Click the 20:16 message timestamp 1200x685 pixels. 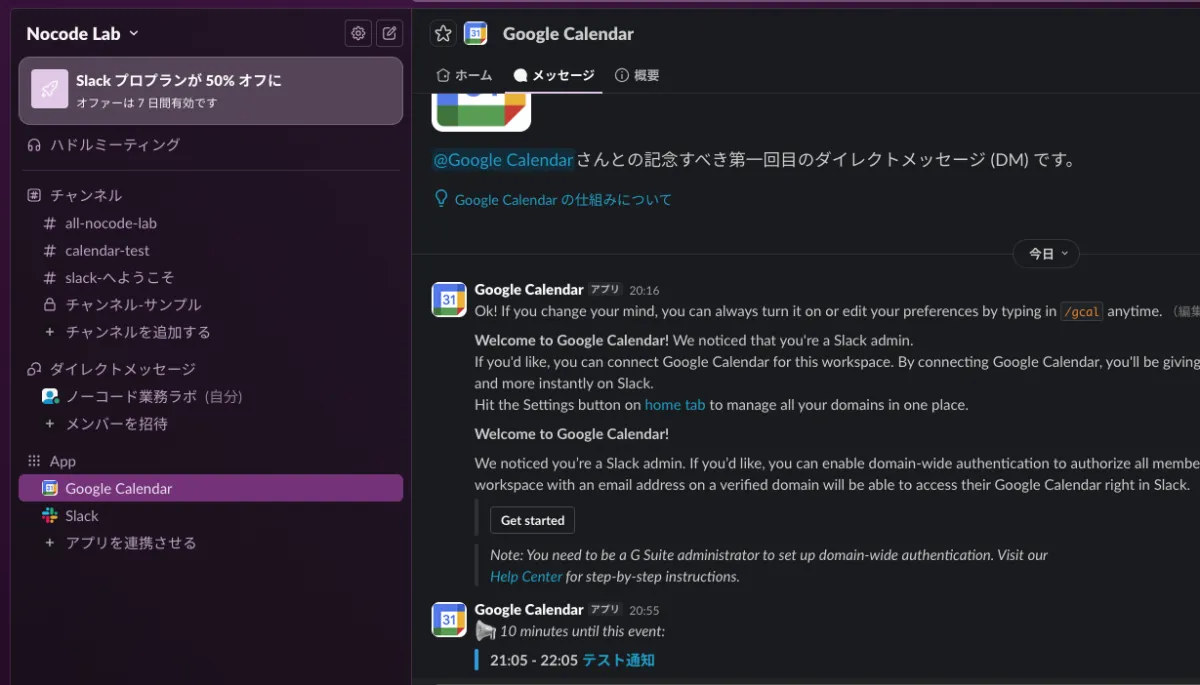pyautogui.click(x=644, y=290)
